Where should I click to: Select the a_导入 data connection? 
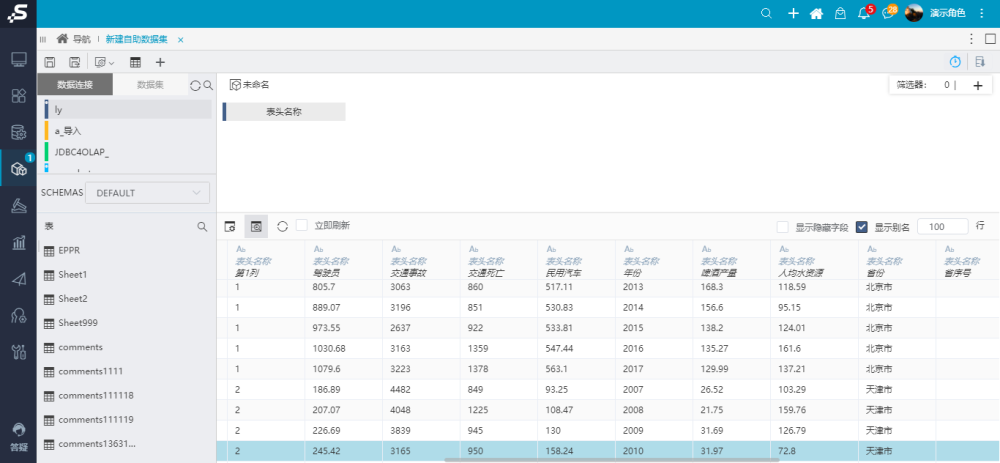click(x=68, y=130)
